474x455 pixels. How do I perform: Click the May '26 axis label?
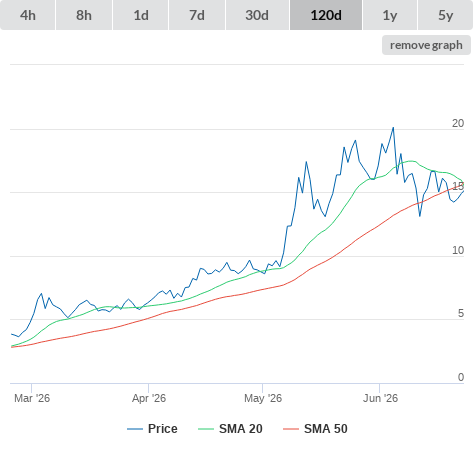pos(263,398)
